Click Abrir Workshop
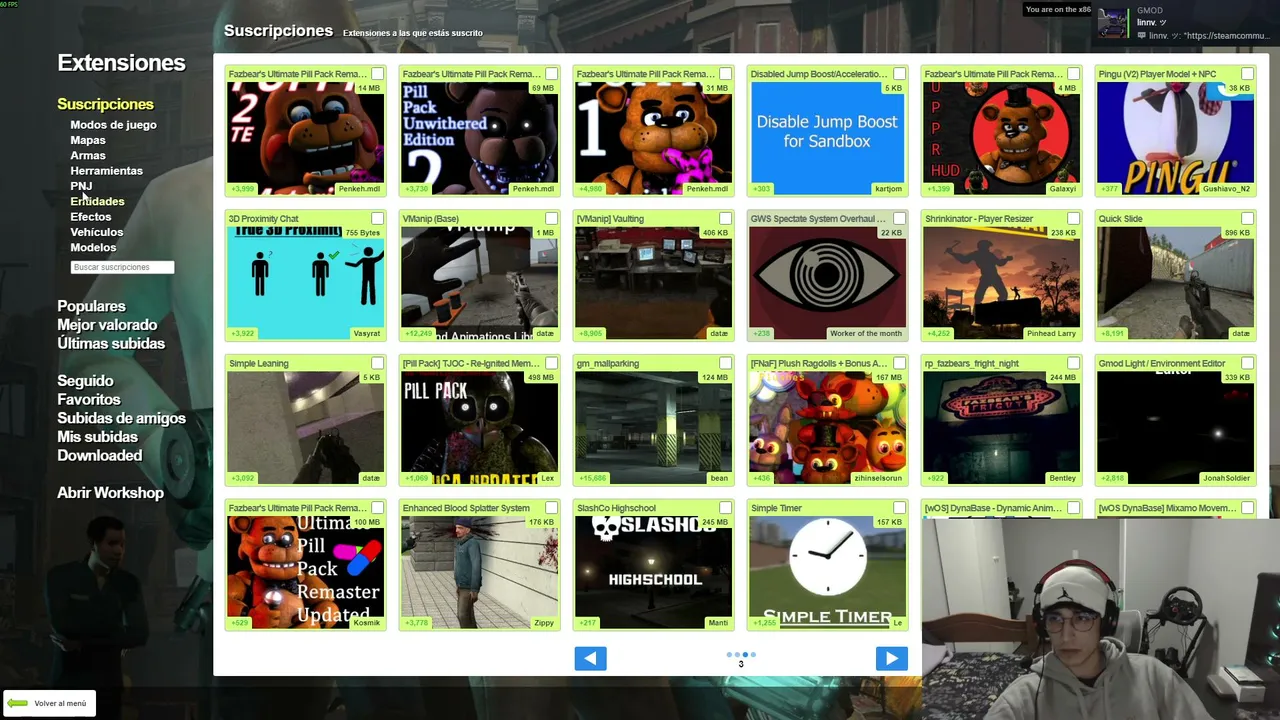The image size is (1280, 720). click(x=110, y=493)
